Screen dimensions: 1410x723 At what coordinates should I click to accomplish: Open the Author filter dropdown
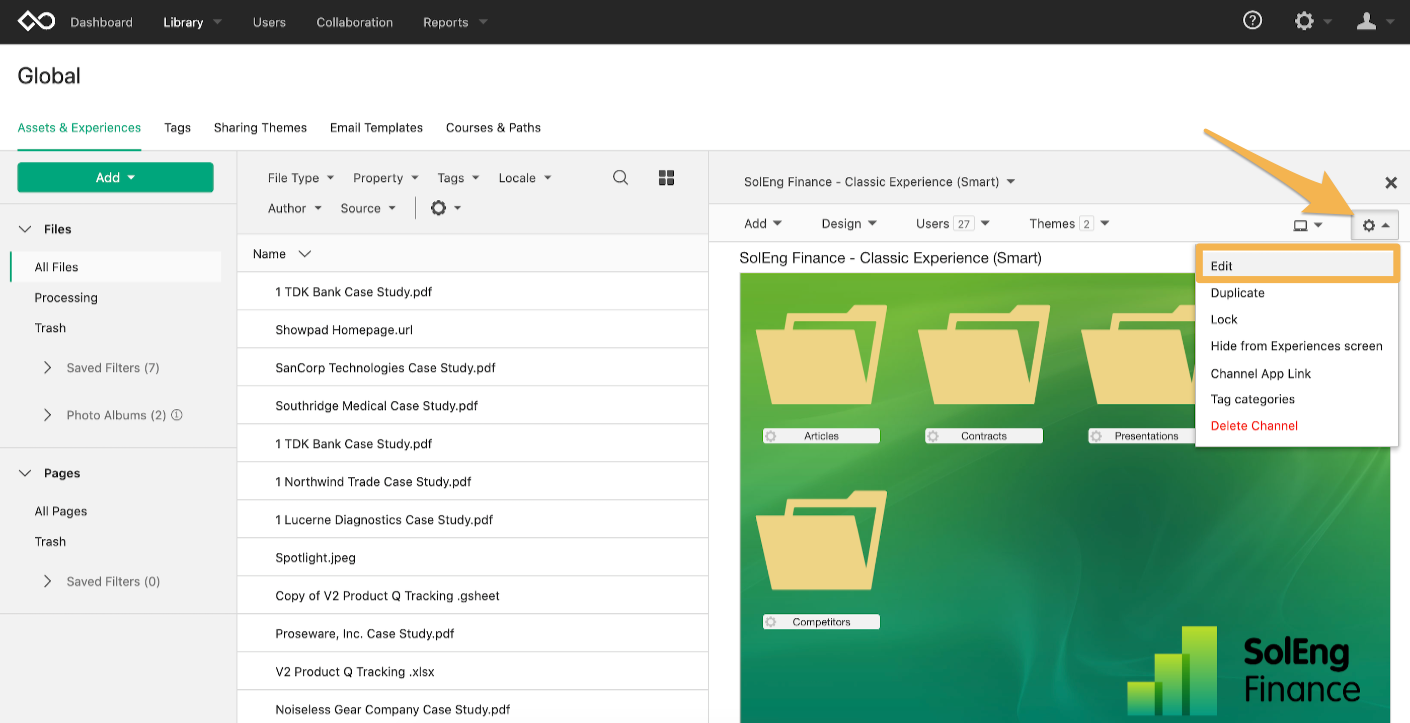tap(295, 208)
